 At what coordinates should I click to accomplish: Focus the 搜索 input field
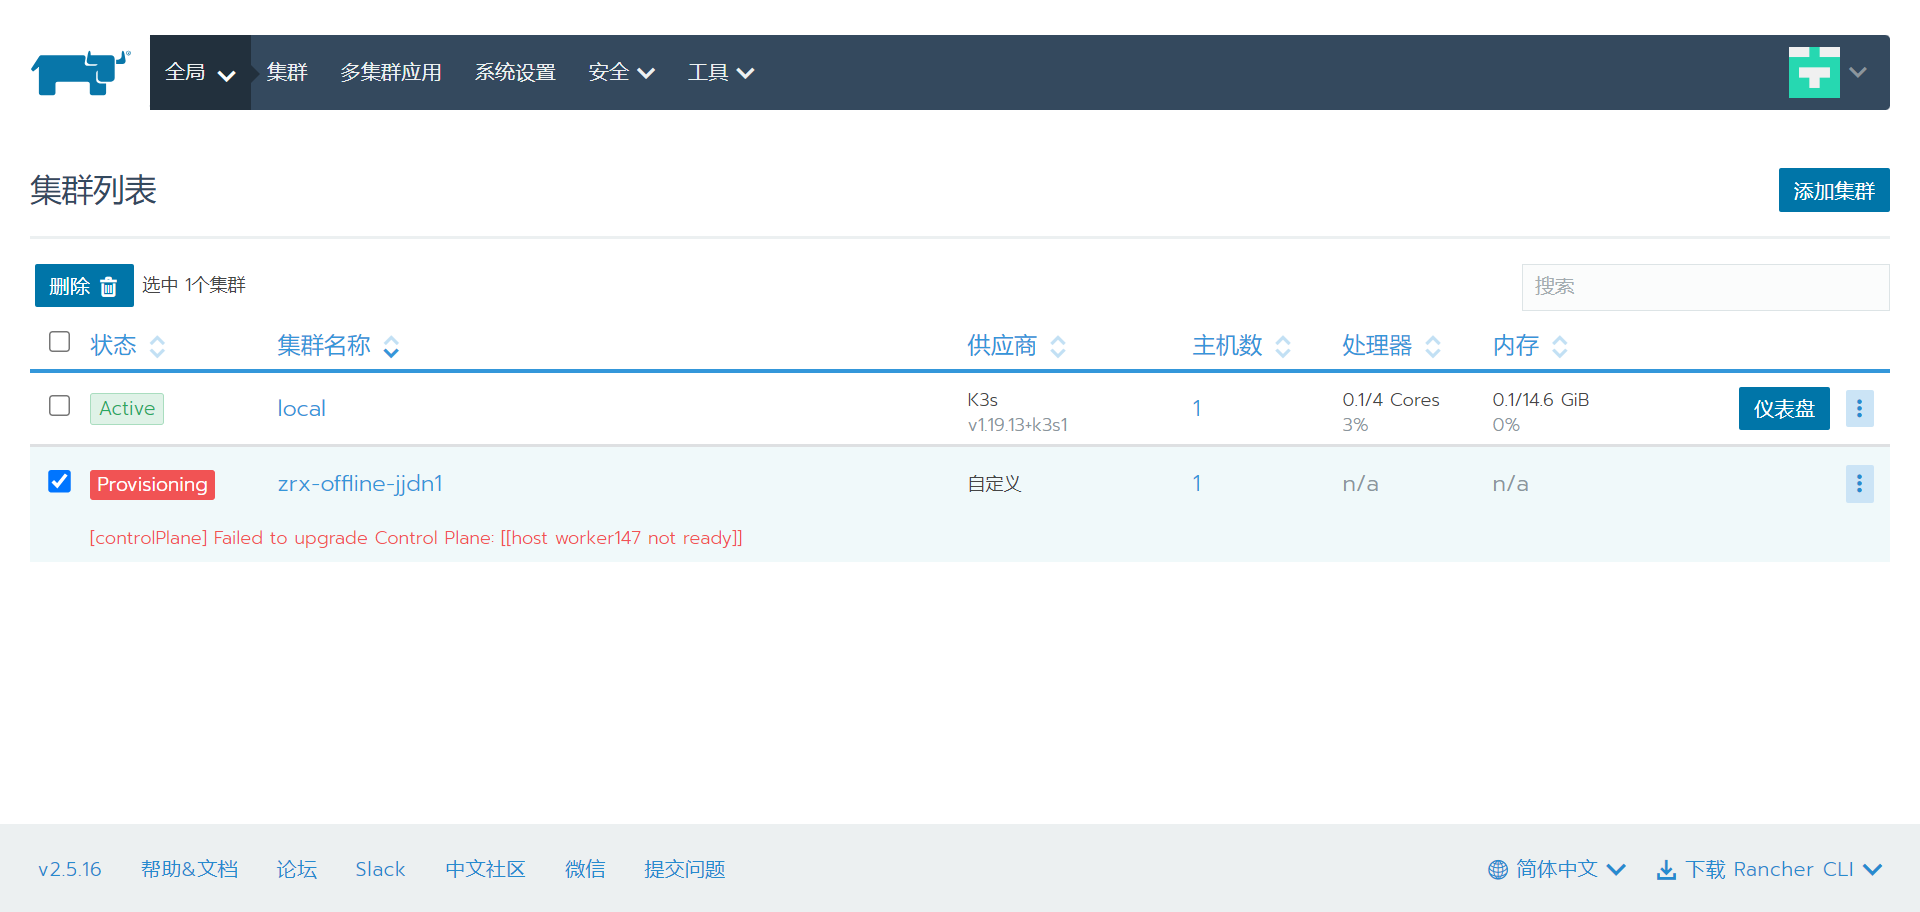tap(1704, 287)
